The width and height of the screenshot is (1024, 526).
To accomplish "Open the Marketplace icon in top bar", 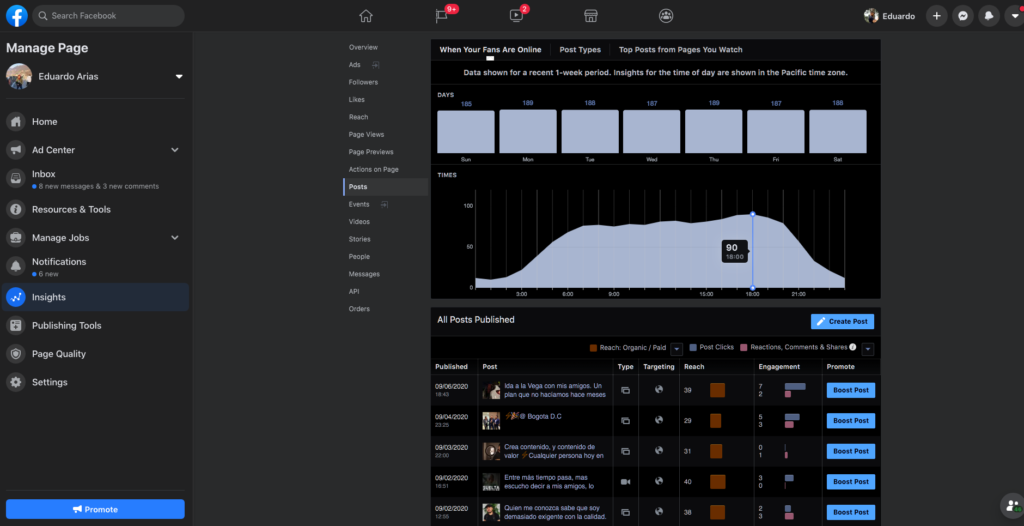I will (x=591, y=16).
